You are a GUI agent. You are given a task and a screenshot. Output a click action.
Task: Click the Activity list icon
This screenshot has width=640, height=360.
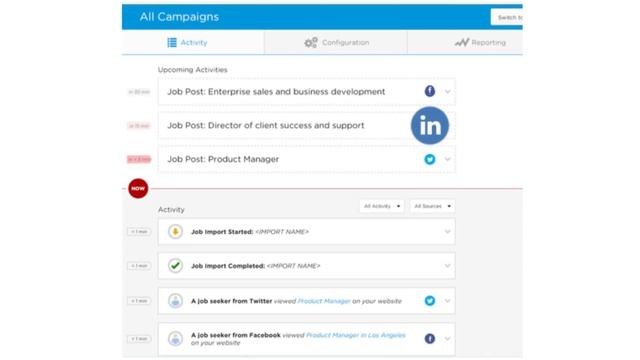[172, 42]
